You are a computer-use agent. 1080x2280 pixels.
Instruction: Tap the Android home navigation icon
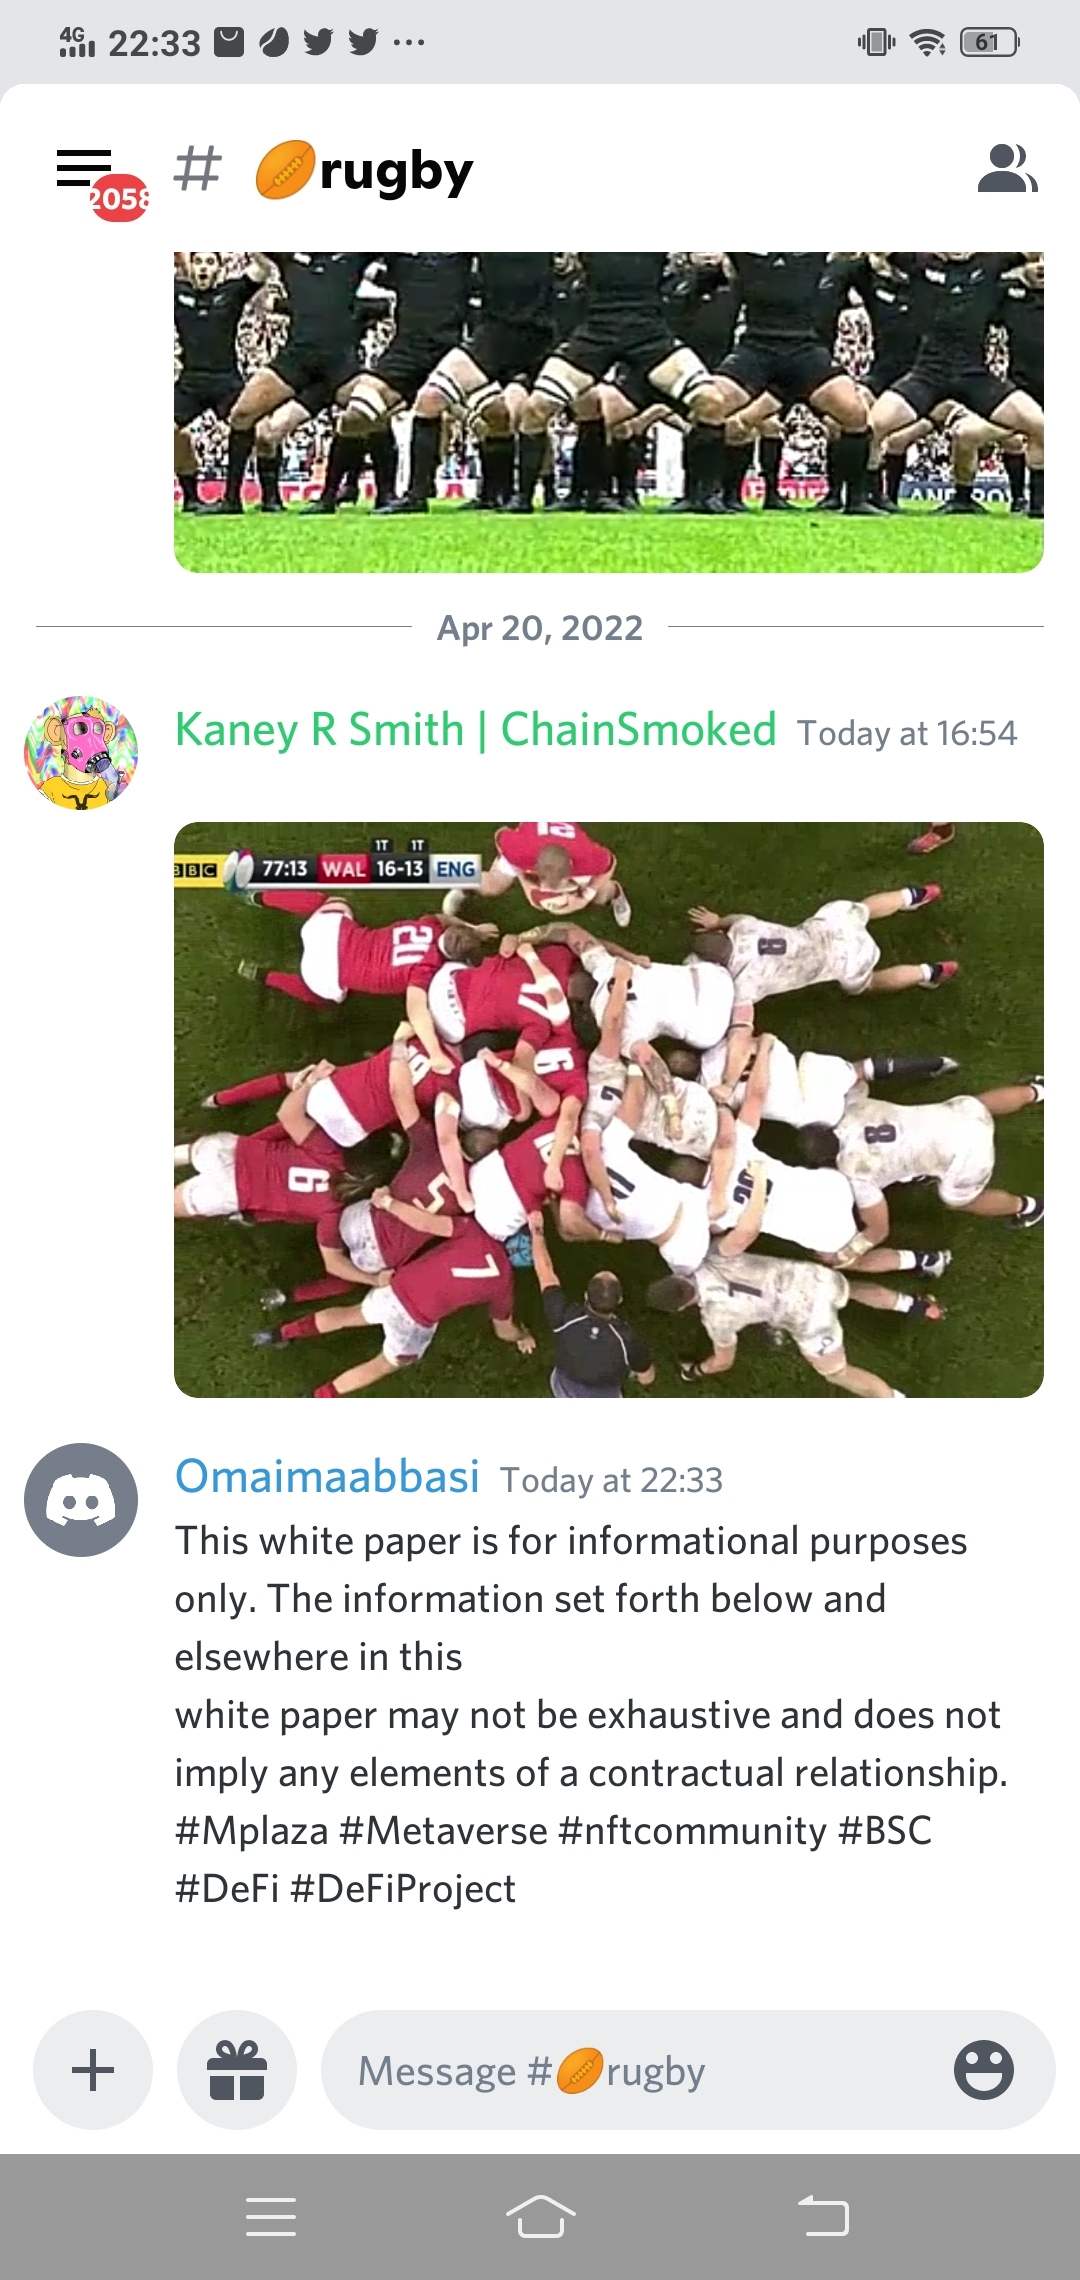(540, 2216)
